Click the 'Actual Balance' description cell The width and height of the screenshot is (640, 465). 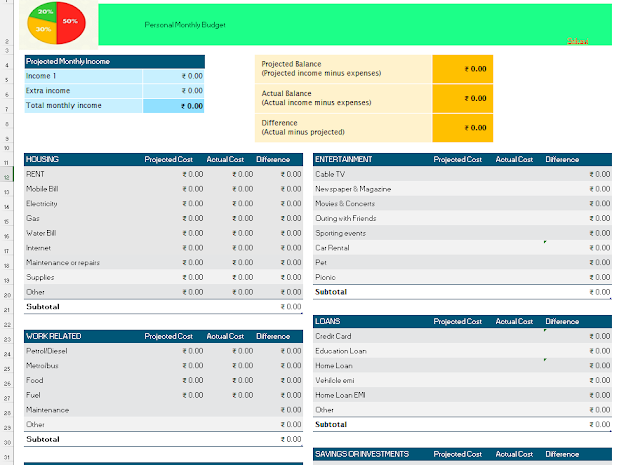(343, 98)
